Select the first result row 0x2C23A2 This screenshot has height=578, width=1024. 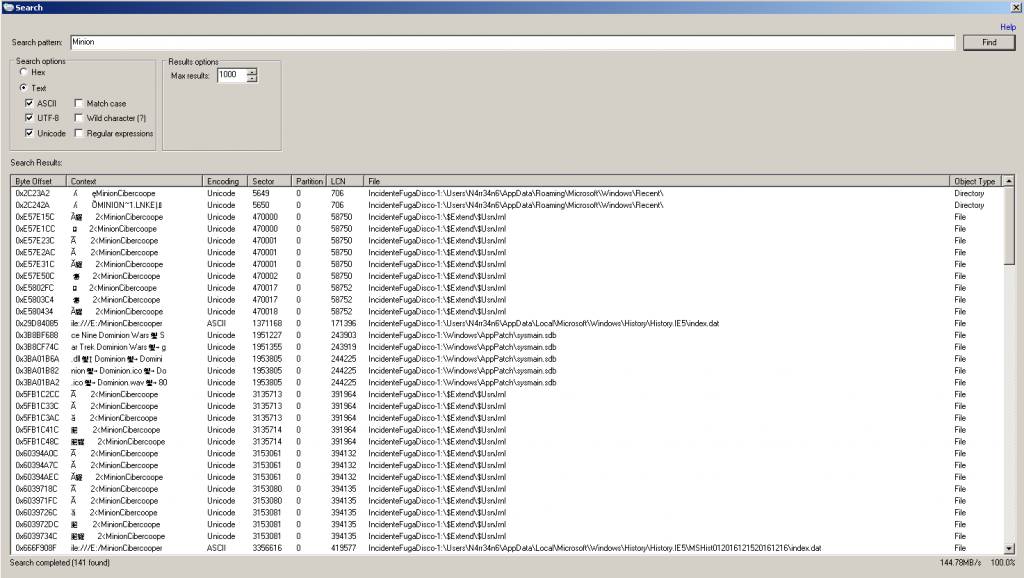(38, 193)
